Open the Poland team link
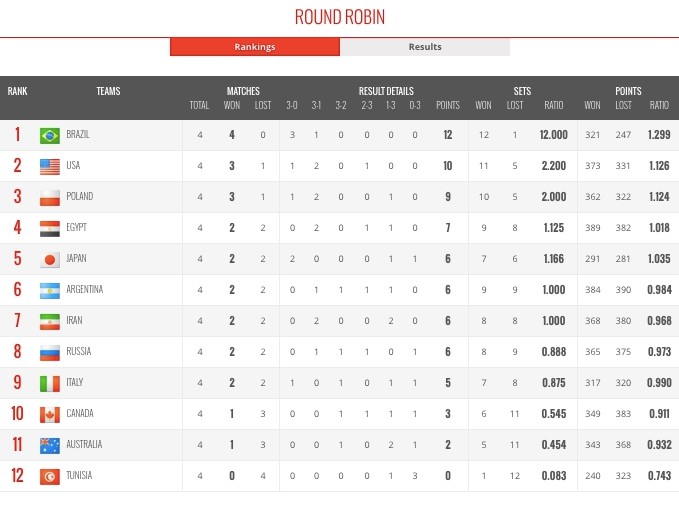The image size is (679, 506). pos(79,197)
